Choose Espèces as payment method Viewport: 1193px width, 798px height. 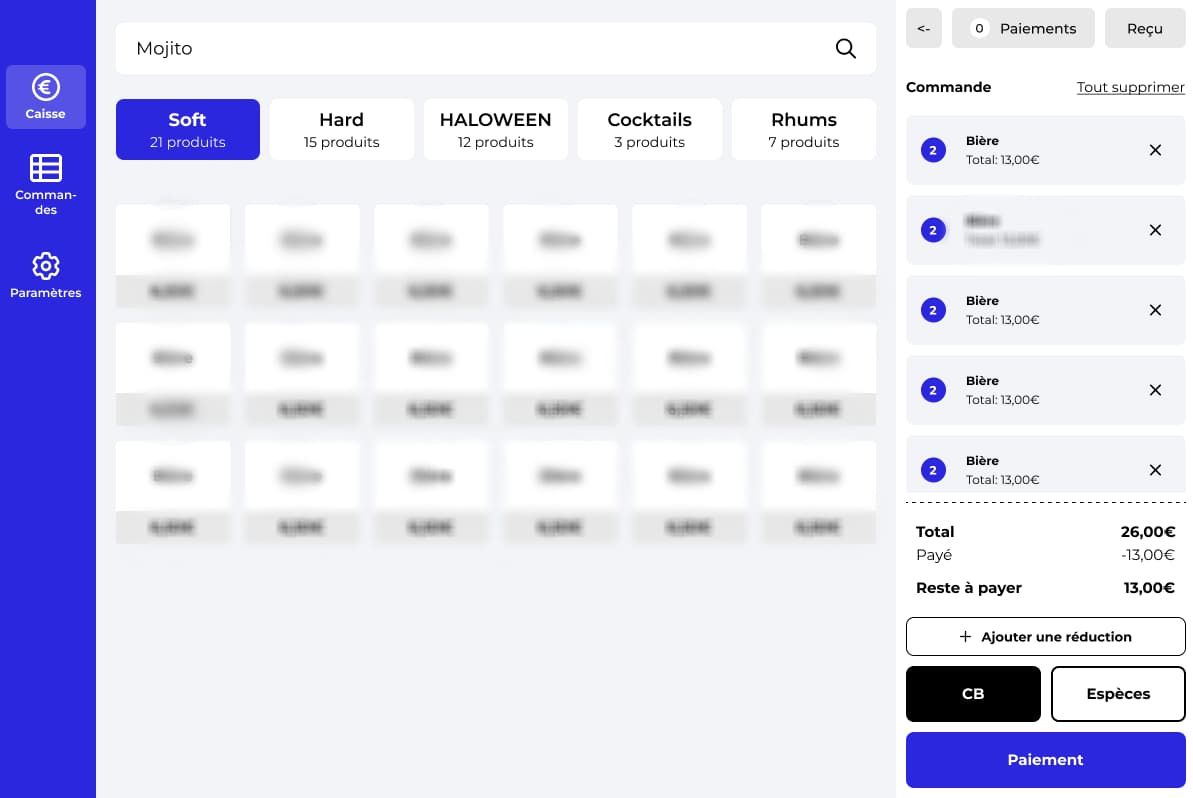[1118, 694]
